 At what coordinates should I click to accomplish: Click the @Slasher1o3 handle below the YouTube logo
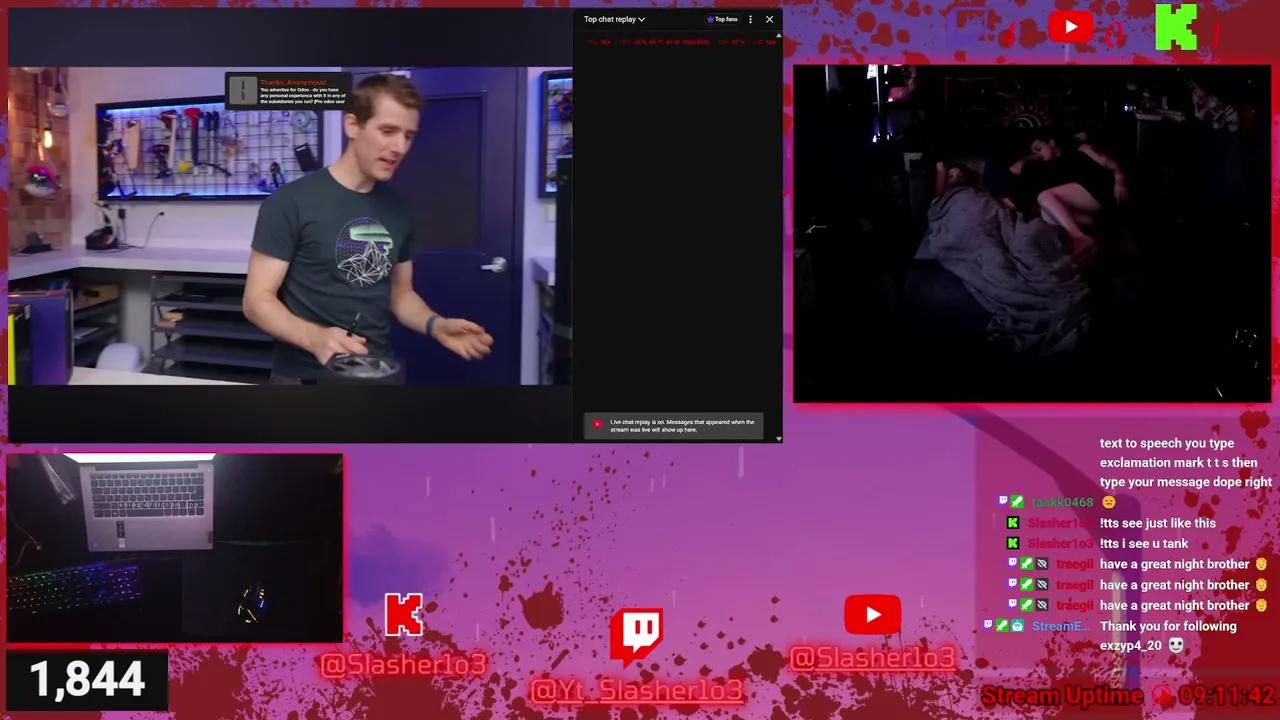point(872,658)
